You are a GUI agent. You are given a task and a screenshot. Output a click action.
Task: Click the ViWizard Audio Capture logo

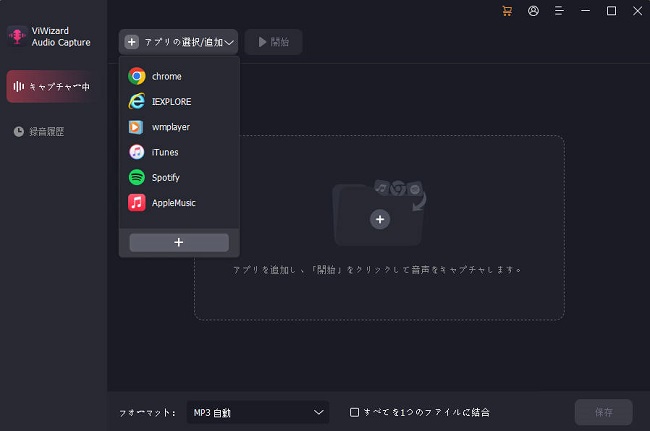pyautogui.click(x=17, y=36)
